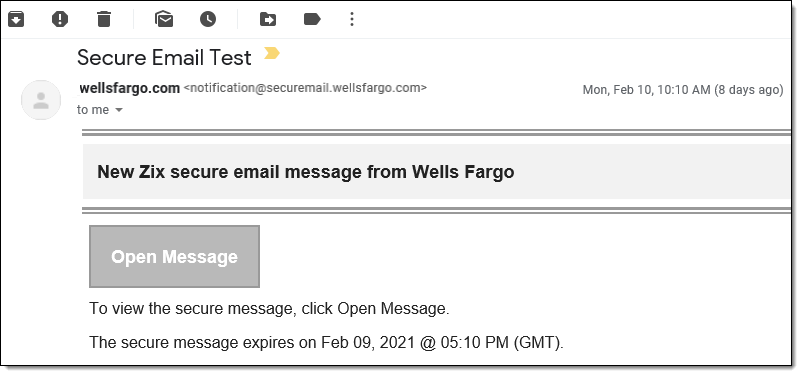Open the More options three-dot menu
The height and width of the screenshot is (375, 801).
tap(351, 19)
